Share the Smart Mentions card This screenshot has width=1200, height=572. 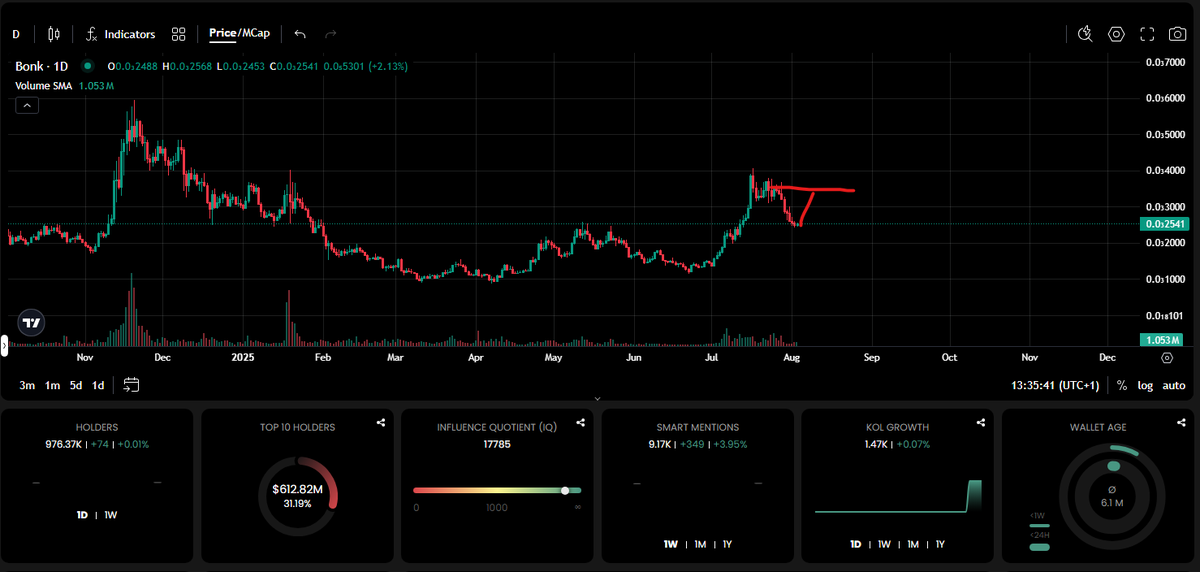(x=781, y=423)
